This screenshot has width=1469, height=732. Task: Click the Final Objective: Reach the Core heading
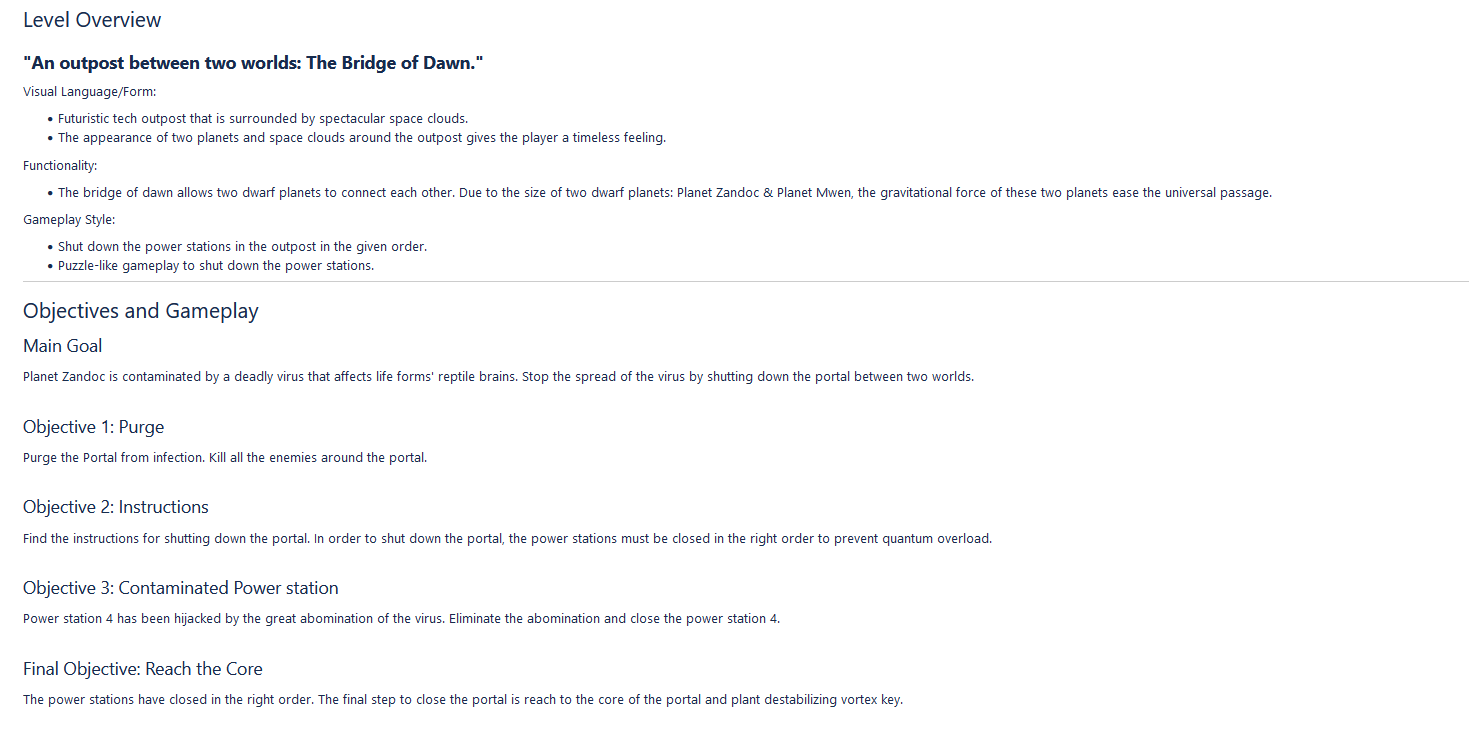(x=142, y=669)
